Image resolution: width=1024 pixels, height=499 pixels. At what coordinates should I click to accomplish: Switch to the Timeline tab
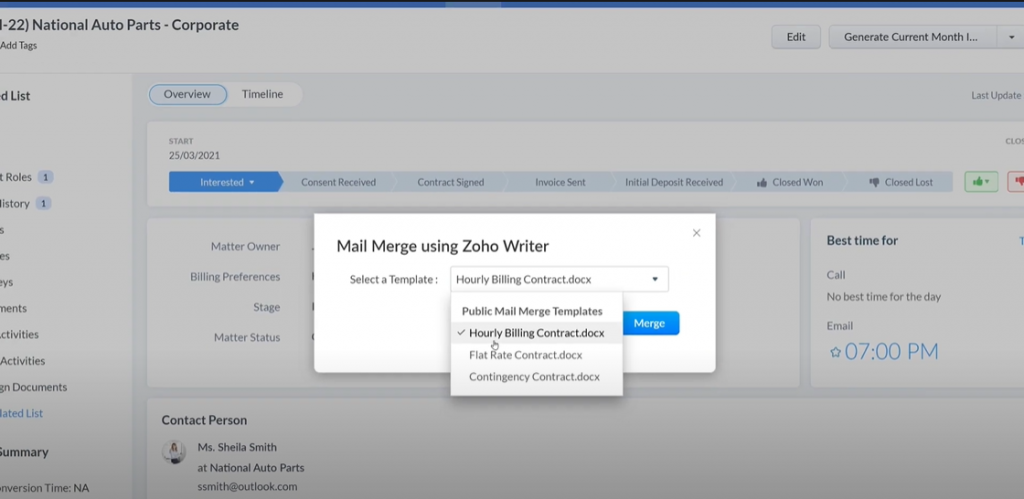tap(263, 94)
